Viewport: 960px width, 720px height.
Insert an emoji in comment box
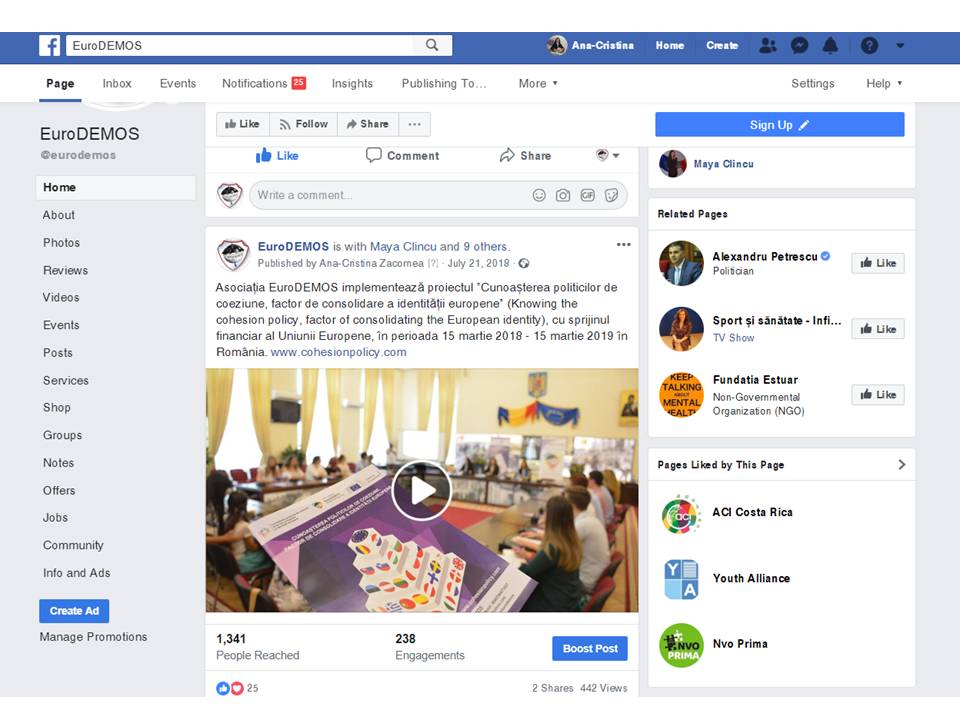[x=539, y=195]
